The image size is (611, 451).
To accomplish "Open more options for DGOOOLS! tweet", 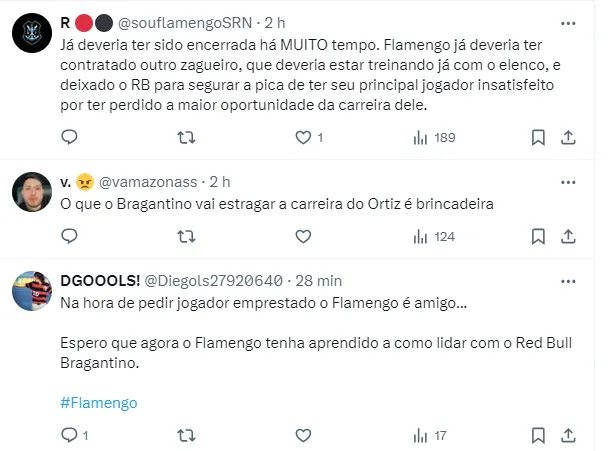I will click(568, 280).
